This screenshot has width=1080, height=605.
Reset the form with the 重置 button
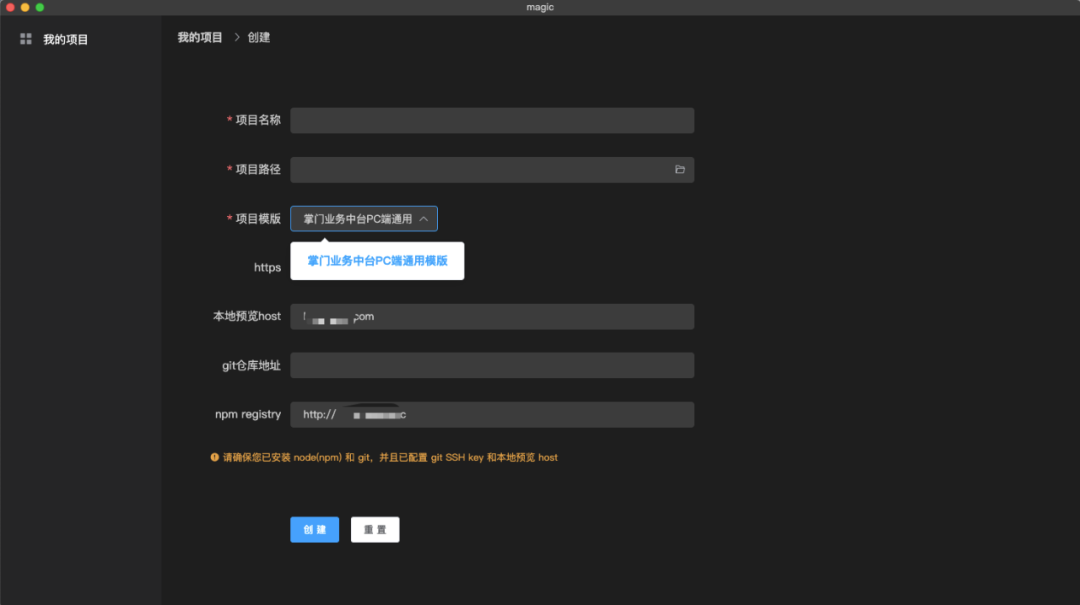(374, 529)
